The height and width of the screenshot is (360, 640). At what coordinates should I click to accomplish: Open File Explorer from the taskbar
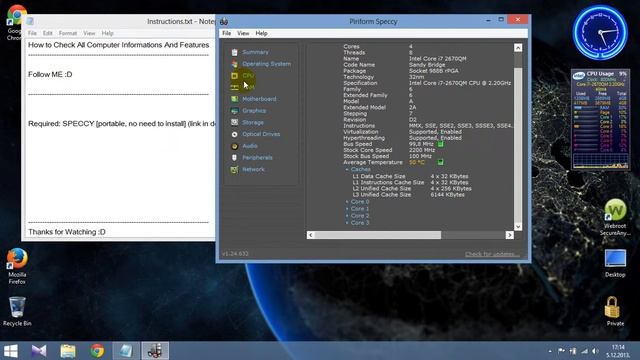(68, 351)
